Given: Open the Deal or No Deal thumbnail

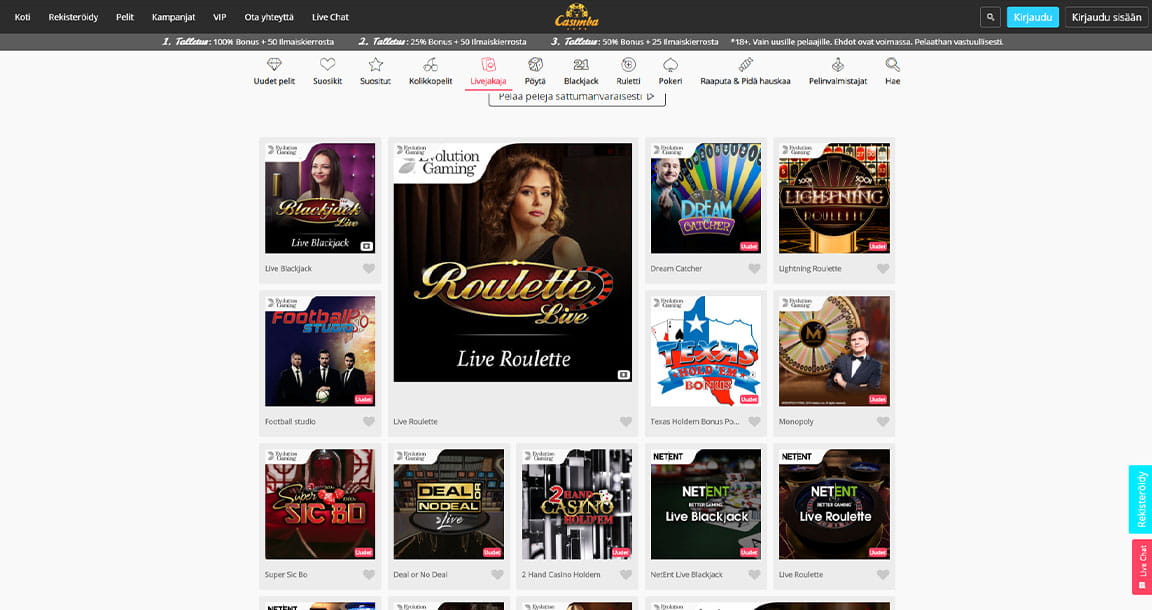Looking at the screenshot, I should [x=448, y=504].
